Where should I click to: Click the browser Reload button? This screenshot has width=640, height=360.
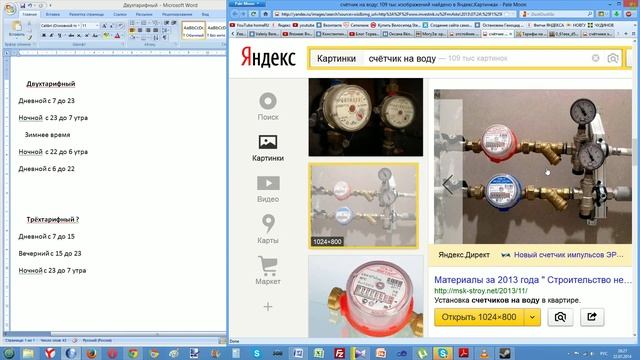pos(253,14)
